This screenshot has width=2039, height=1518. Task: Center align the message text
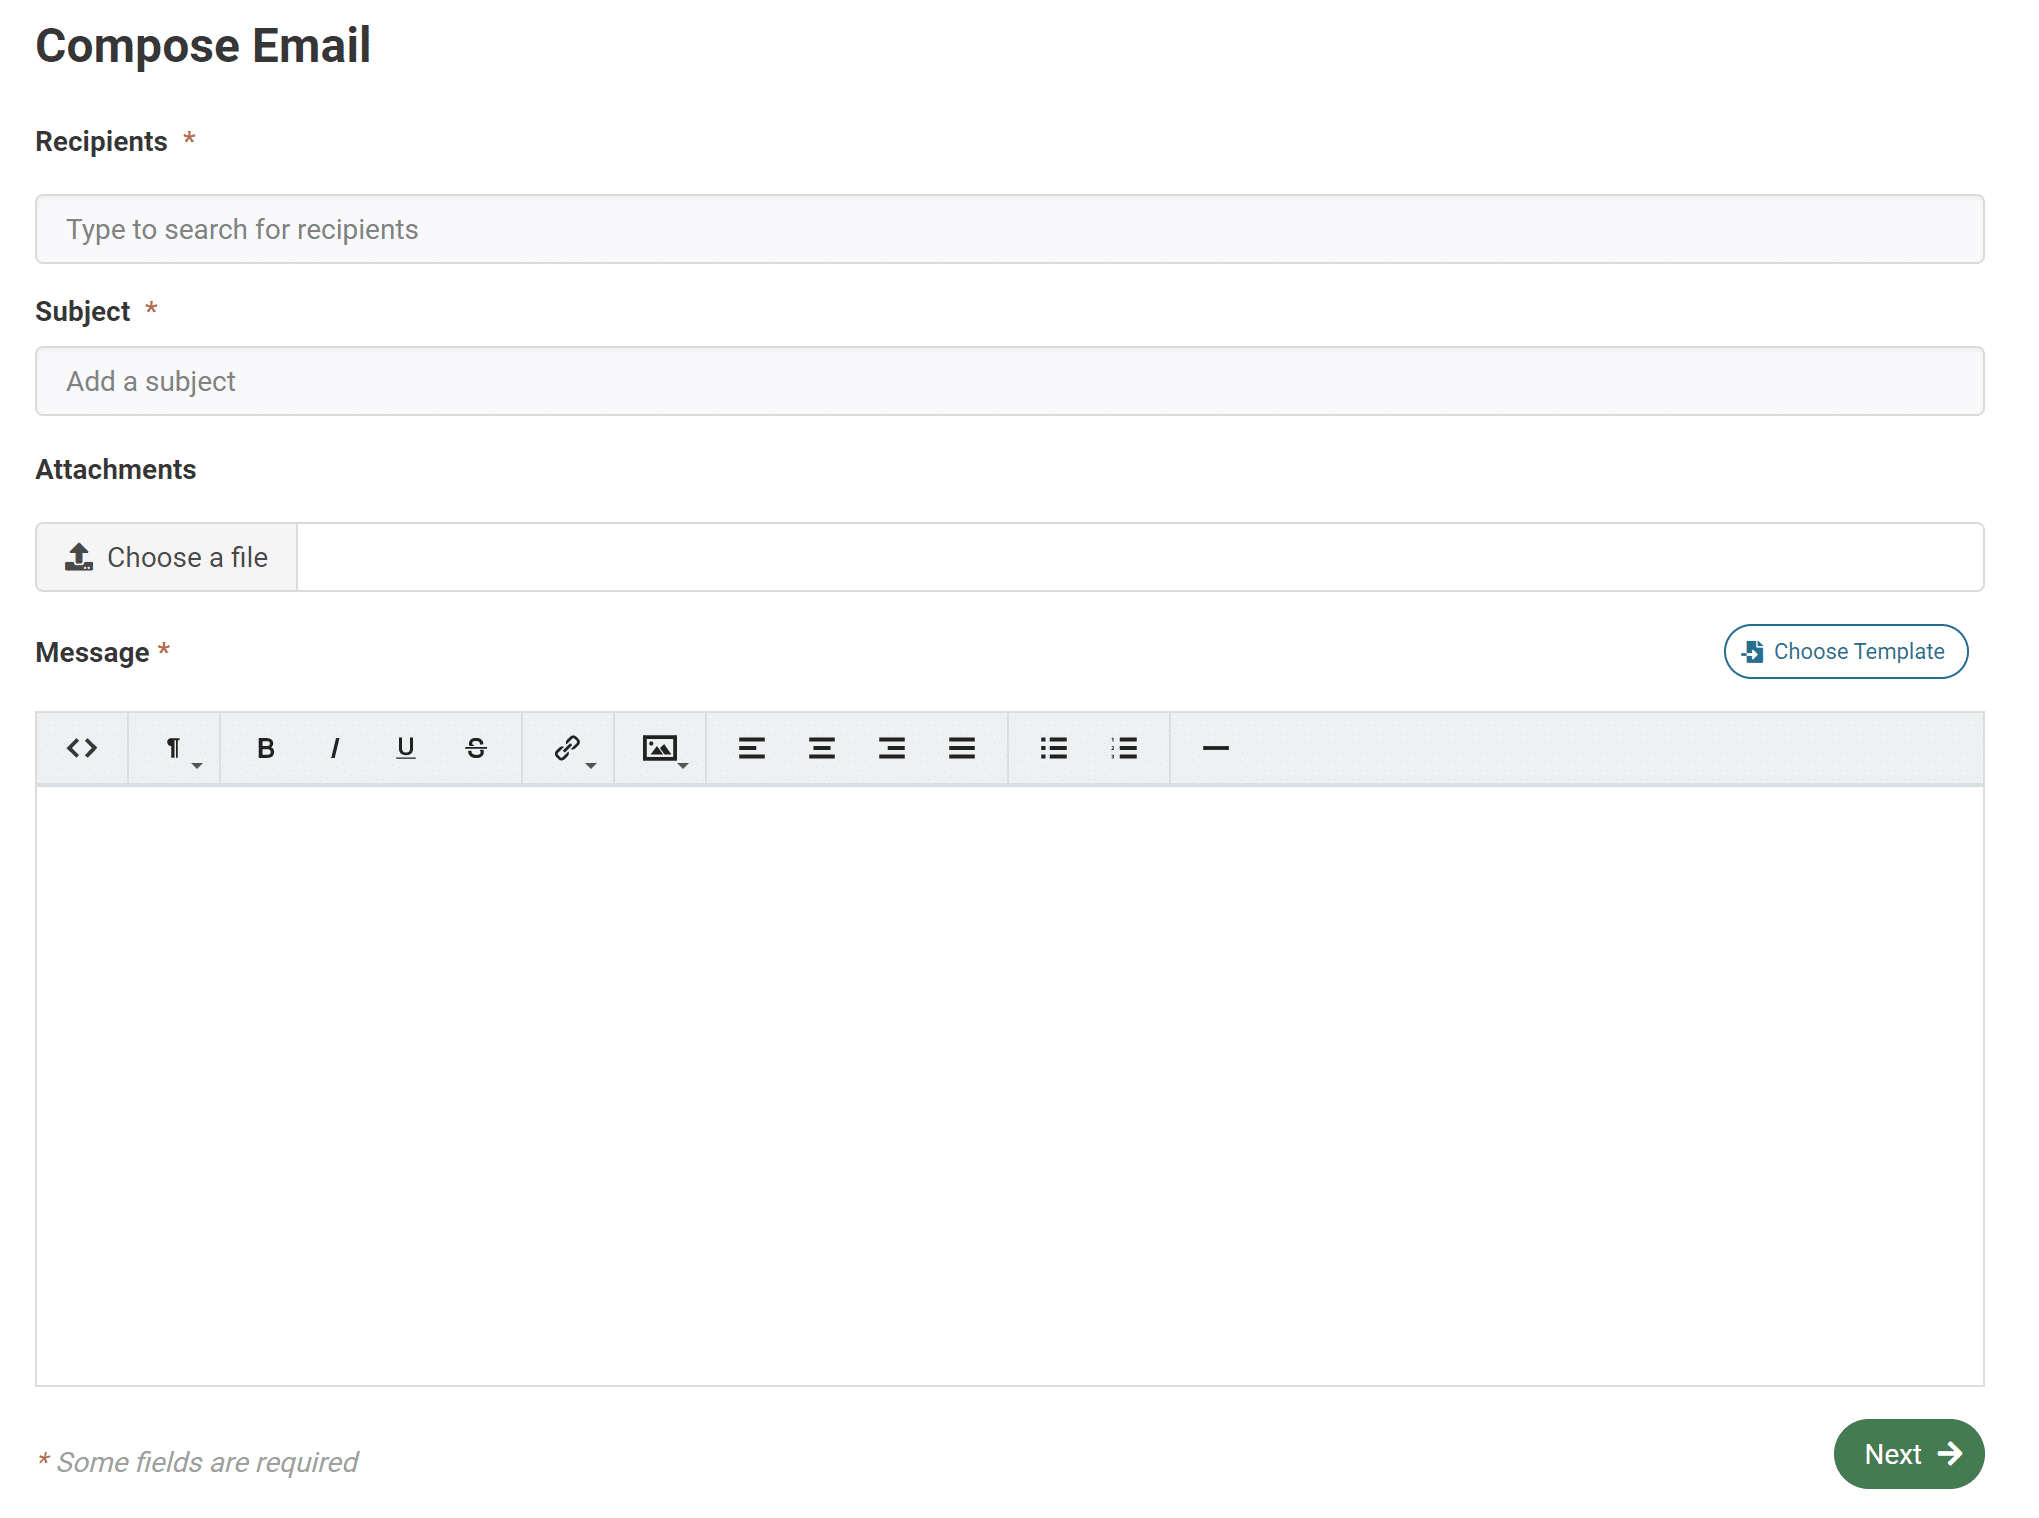(x=821, y=747)
